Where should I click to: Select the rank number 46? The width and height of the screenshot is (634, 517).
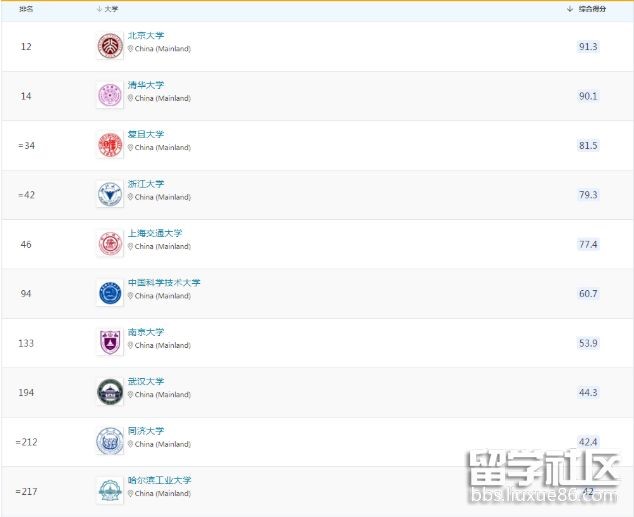click(26, 244)
